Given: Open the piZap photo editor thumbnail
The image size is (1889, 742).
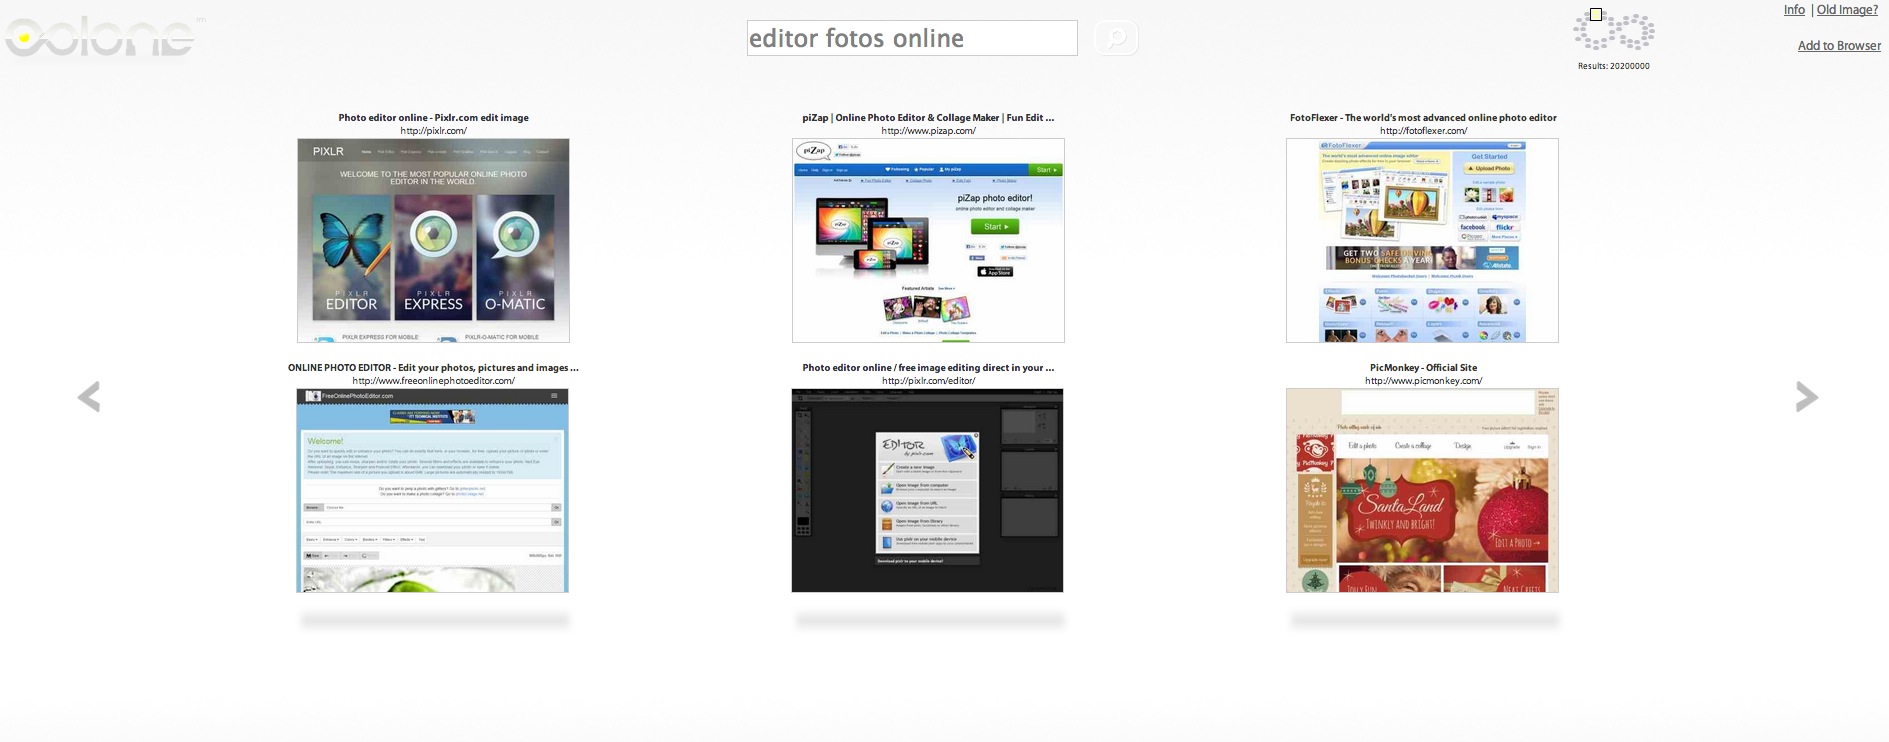Looking at the screenshot, I should pyautogui.click(x=928, y=241).
